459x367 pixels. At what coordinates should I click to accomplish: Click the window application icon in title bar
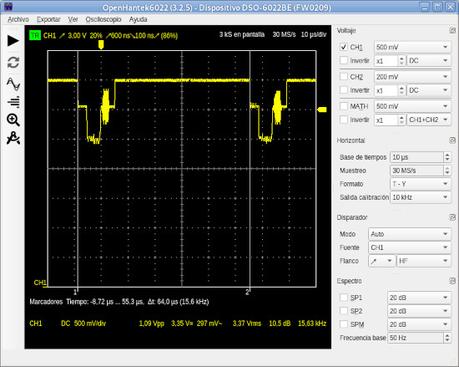coord(7,6)
